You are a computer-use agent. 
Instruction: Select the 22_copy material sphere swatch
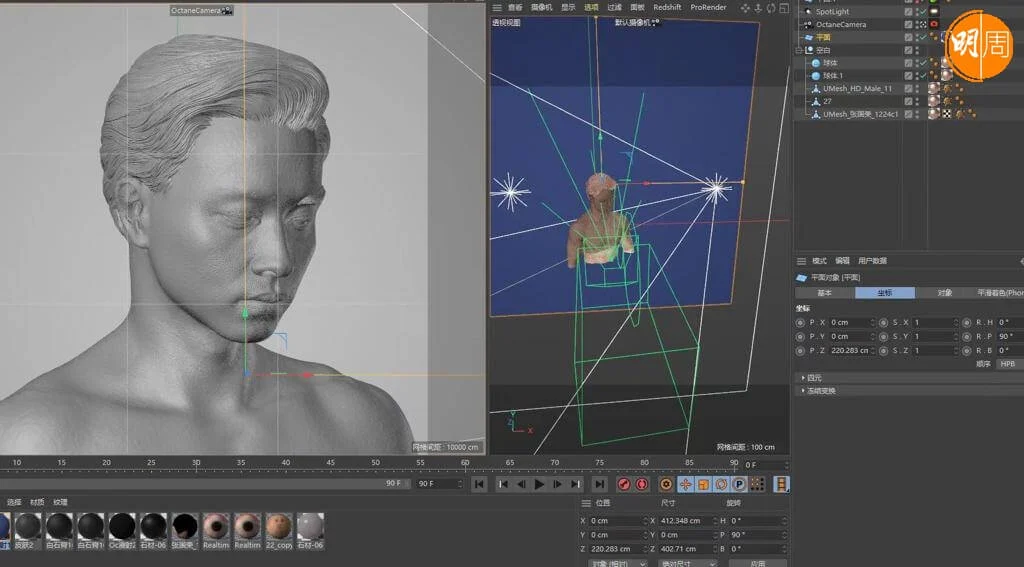pyautogui.click(x=279, y=526)
